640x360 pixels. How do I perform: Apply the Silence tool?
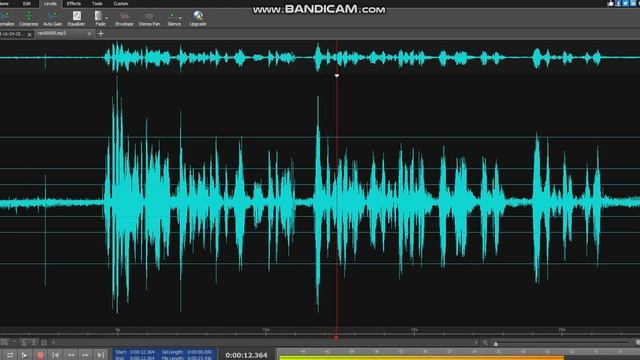coord(173,19)
